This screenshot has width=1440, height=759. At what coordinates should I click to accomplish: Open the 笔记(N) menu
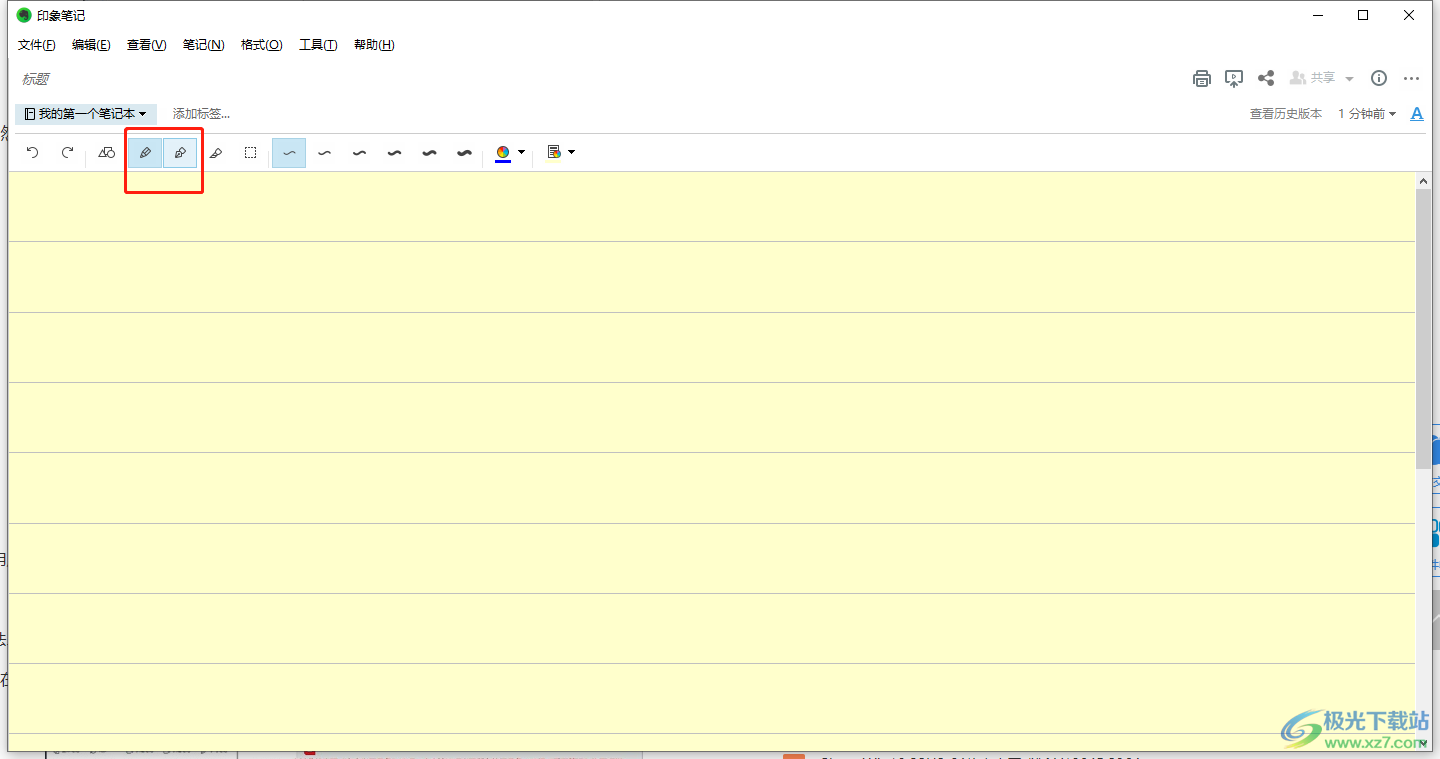pyautogui.click(x=203, y=45)
